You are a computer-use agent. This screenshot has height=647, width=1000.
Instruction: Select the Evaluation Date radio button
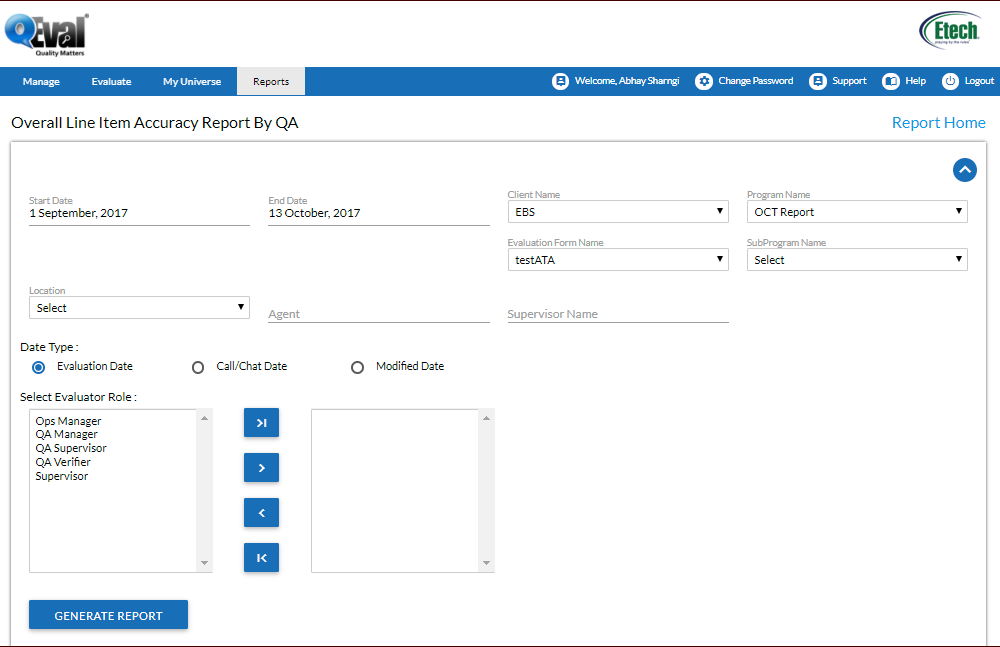click(x=39, y=367)
